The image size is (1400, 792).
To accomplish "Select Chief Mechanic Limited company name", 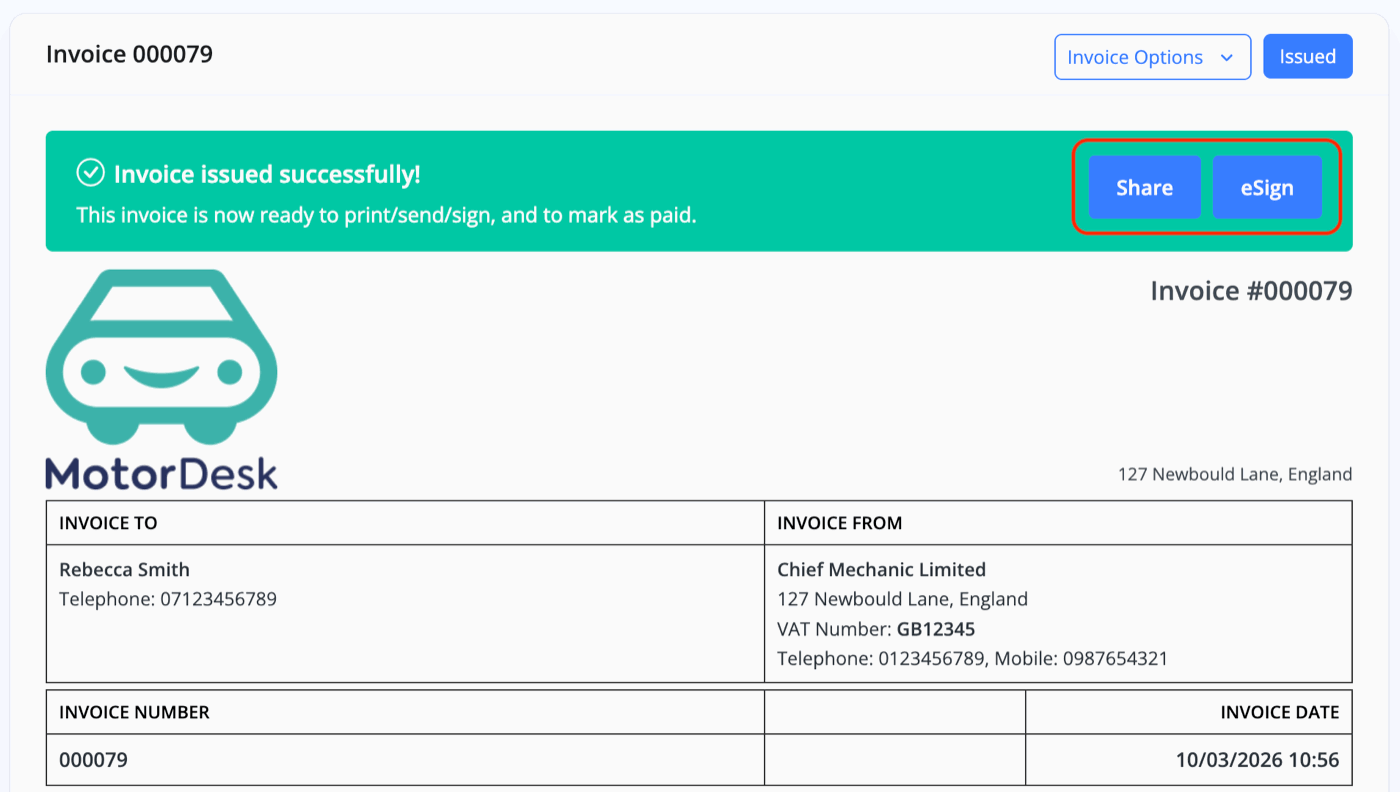I will [x=881, y=570].
